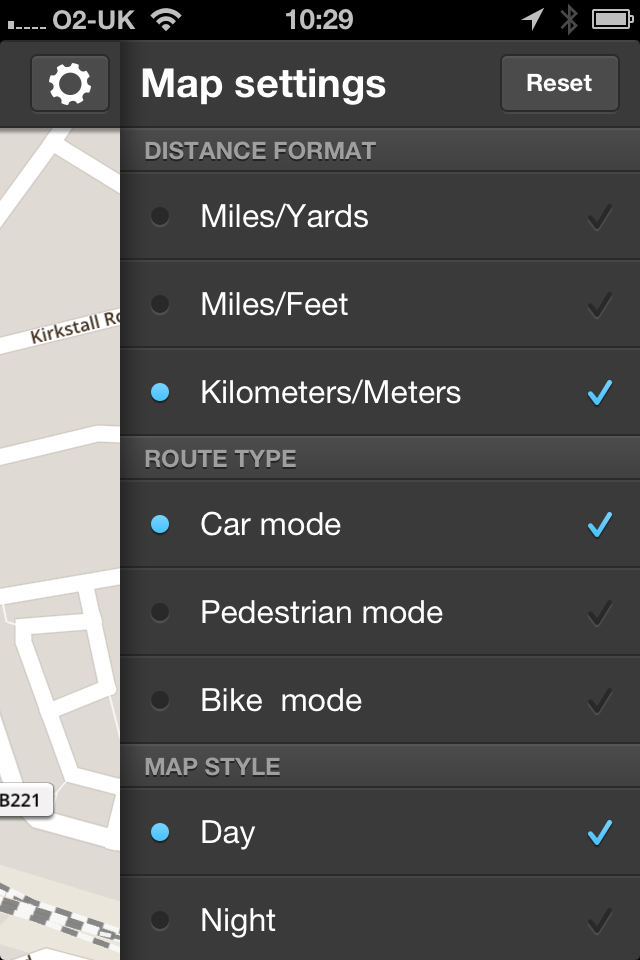Click the Map settings title
This screenshot has width=640, height=960.
(261, 84)
